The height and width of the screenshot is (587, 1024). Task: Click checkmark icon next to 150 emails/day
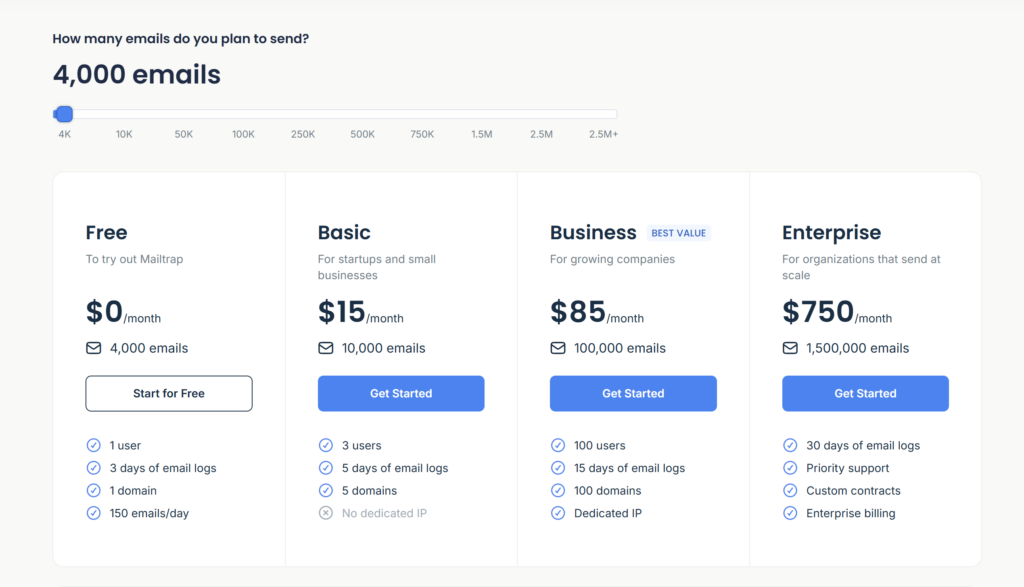point(93,513)
